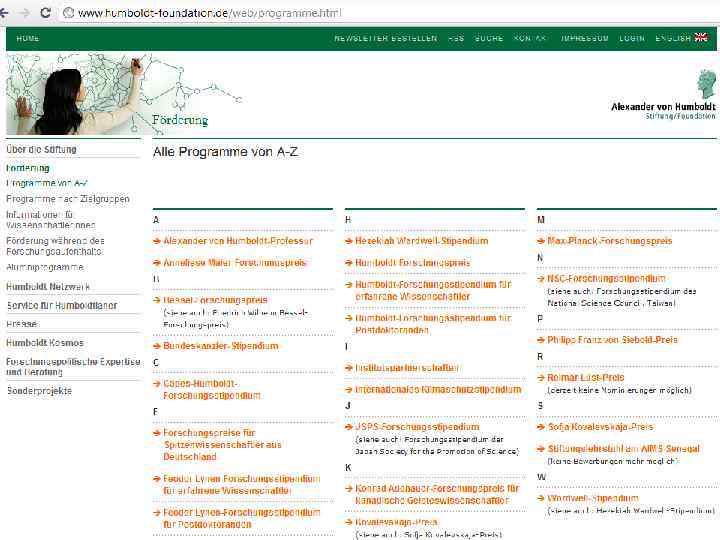Click arrow icon beside Bundeskanzler-Stipendium
Image resolution: width=720 pixels, height=540 pixels.
coord(157,346)
